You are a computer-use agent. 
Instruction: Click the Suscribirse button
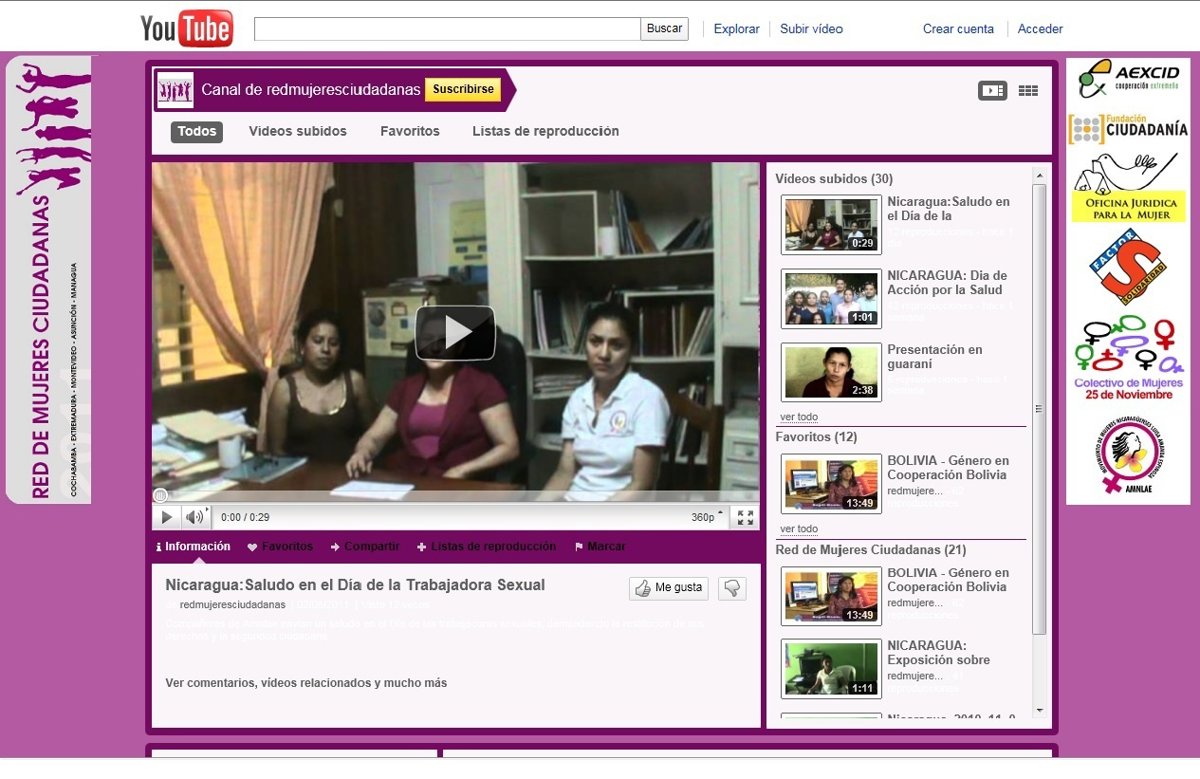point(462,89)
